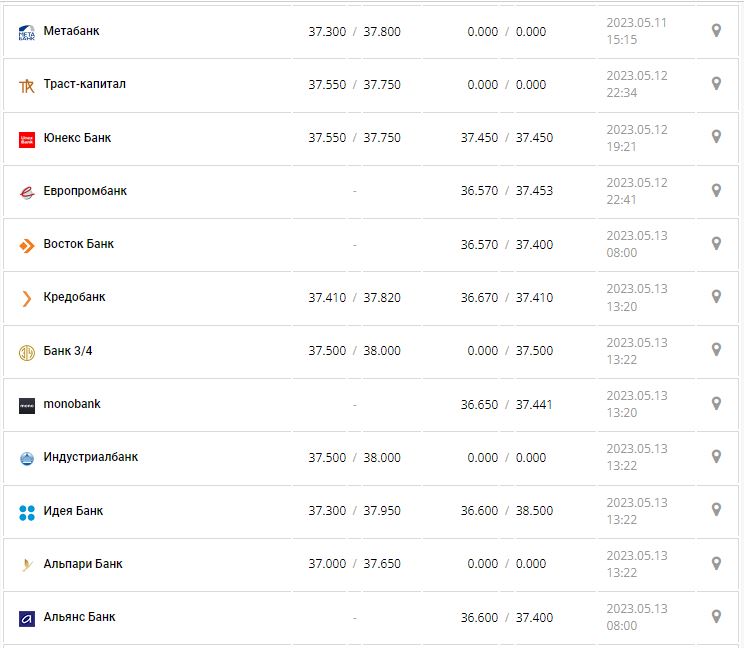Click location marker beside Европромбанк
This screenshot has width=744, height=648.
click(716, 190)
